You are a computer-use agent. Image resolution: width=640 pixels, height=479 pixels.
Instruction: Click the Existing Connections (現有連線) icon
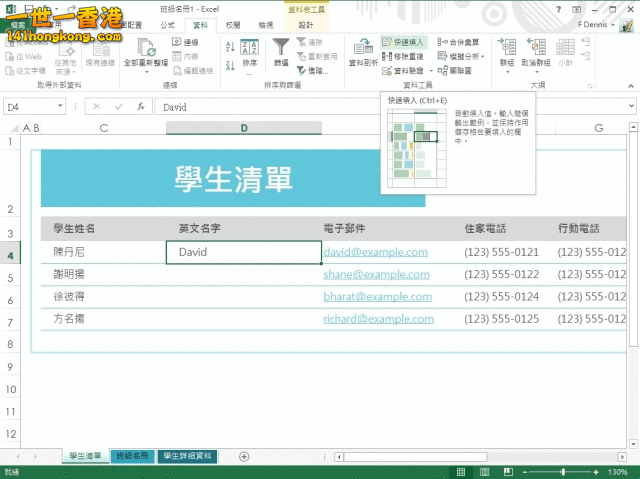99,48
